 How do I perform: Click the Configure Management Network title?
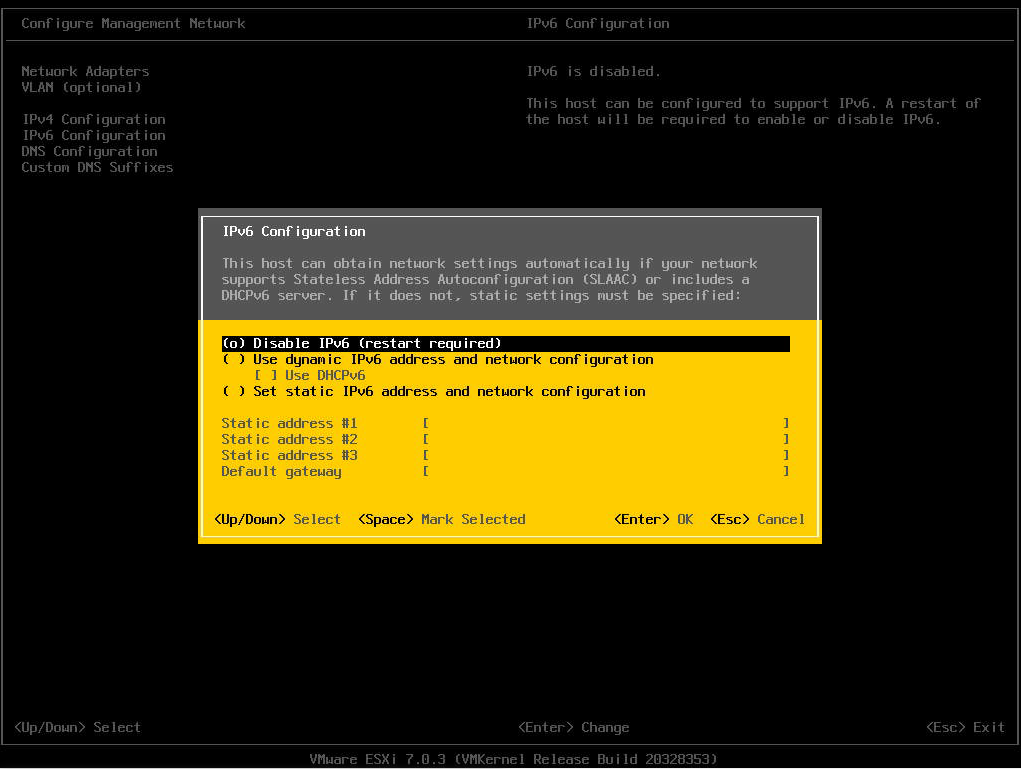133,23
